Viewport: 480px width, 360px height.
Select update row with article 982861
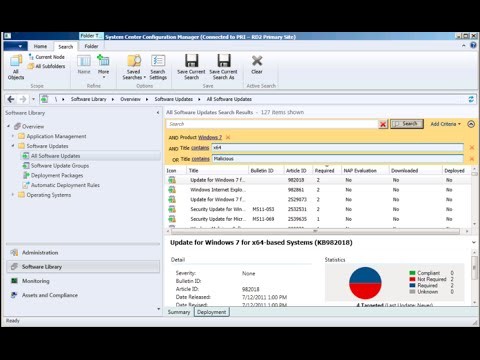(318, 190)
